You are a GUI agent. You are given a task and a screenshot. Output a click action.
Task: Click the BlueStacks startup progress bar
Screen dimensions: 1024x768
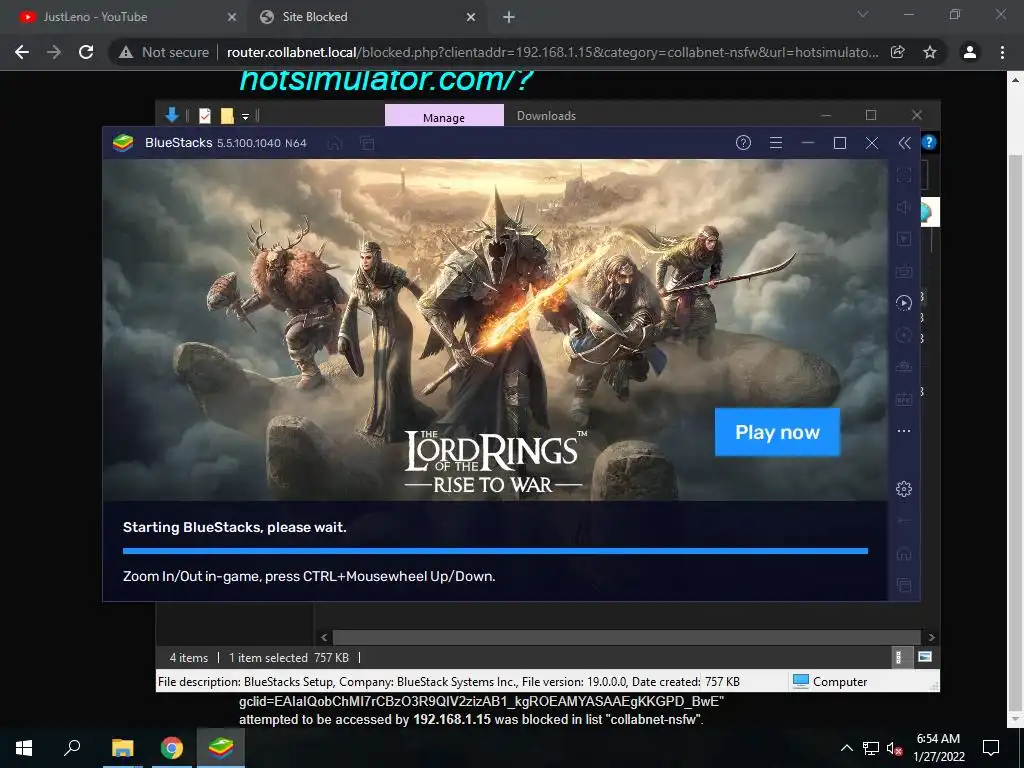point(495,551)
